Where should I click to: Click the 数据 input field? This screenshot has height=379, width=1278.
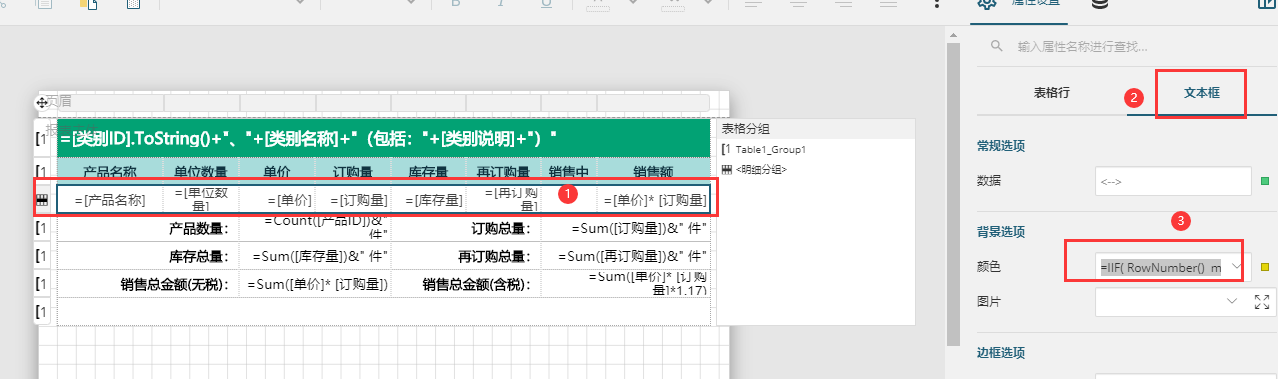(x=1174, y=181)
